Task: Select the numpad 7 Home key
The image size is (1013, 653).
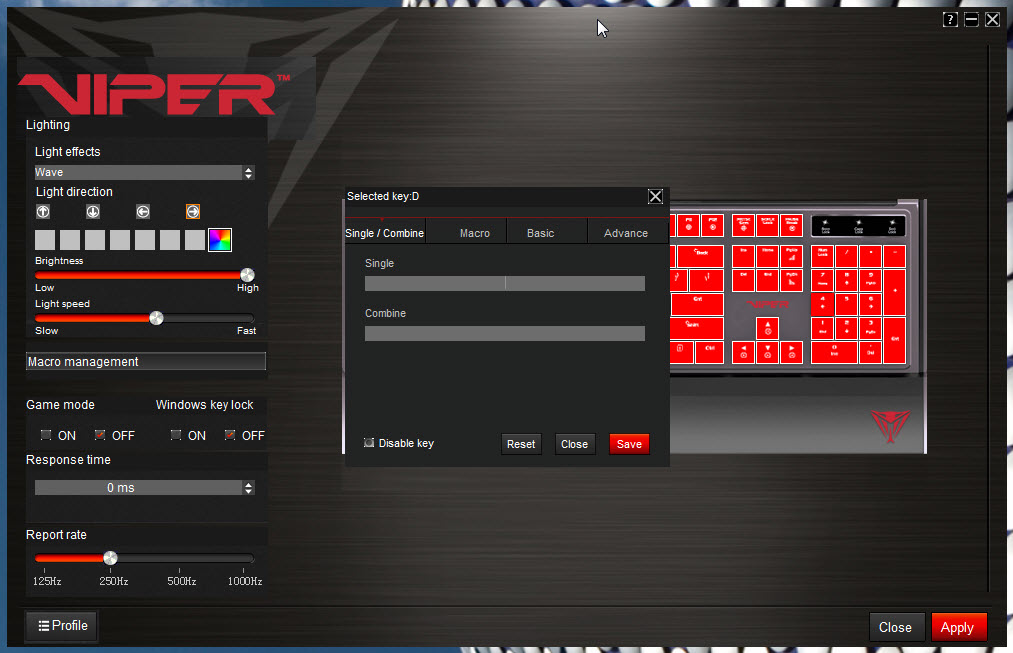Action: click(x=822, y=280)
